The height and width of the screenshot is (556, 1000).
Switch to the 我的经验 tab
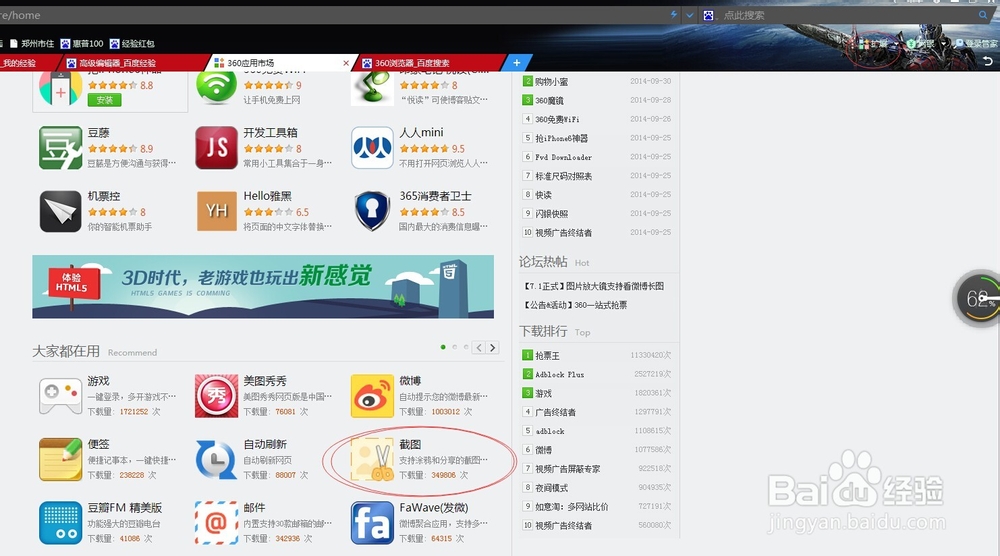coord(29,62)
